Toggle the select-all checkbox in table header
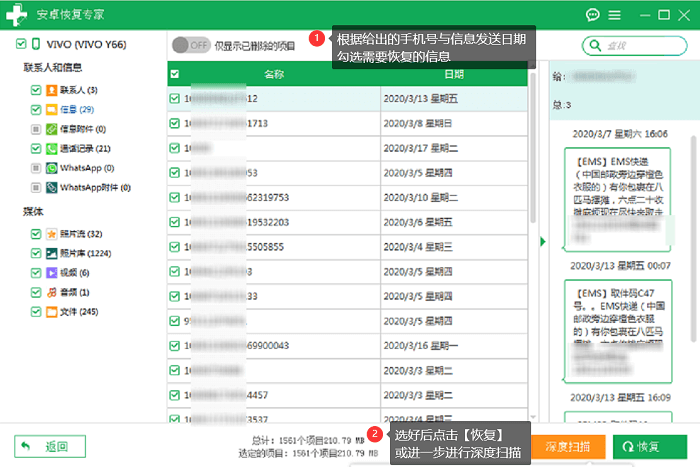The image size is (700, 467). 175,74
